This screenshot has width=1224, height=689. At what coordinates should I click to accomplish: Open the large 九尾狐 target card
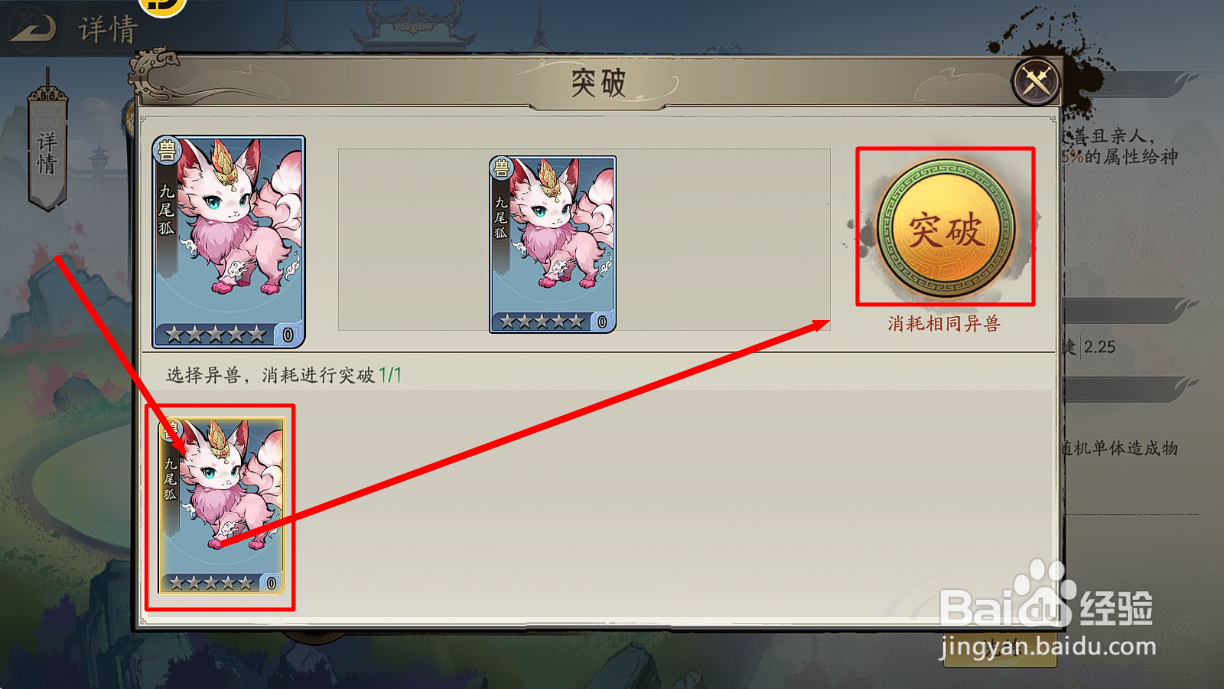tap(228, 241)
